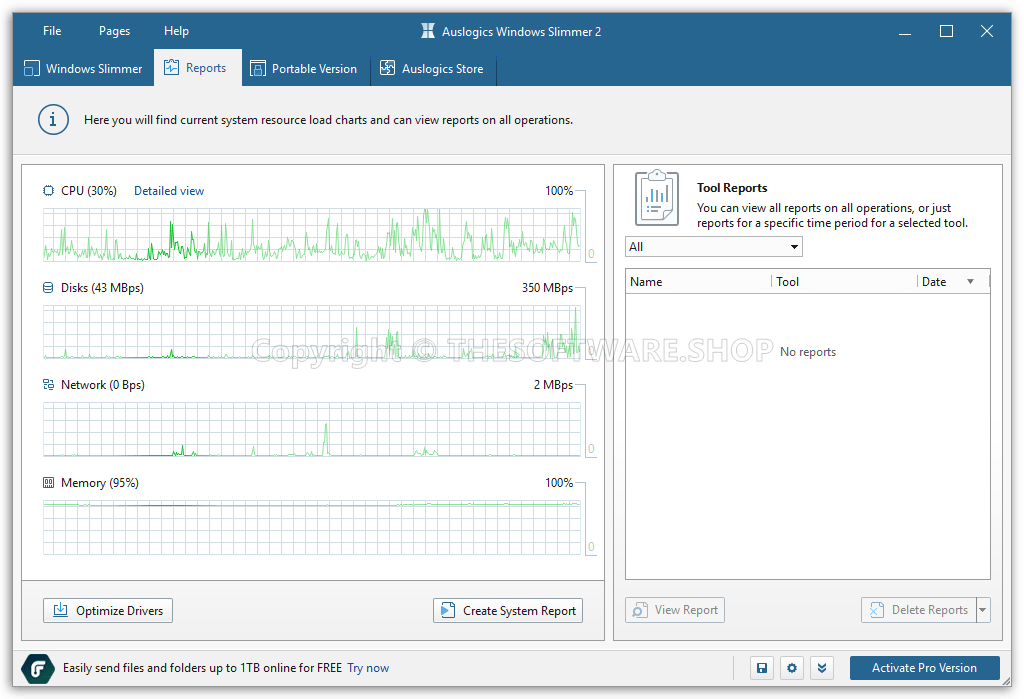Viewport: 1024px width, 699px height.
Task: Click the Tool Reports clipboard icon
Action: (x=657, y=198)
